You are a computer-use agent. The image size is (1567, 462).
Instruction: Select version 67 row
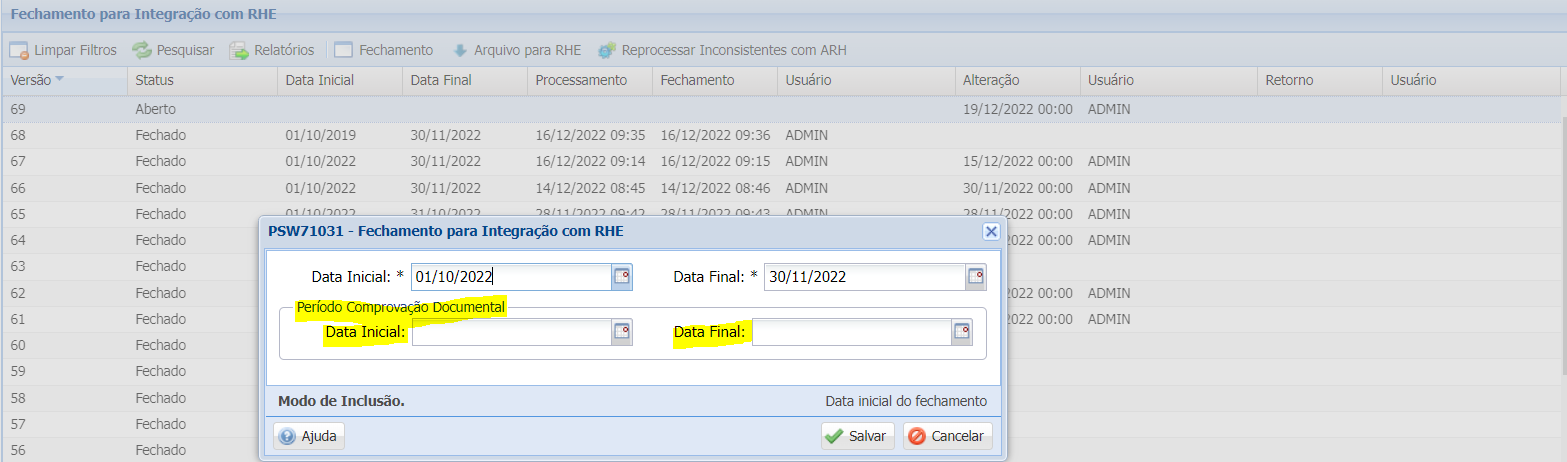(x=782, y=161)
